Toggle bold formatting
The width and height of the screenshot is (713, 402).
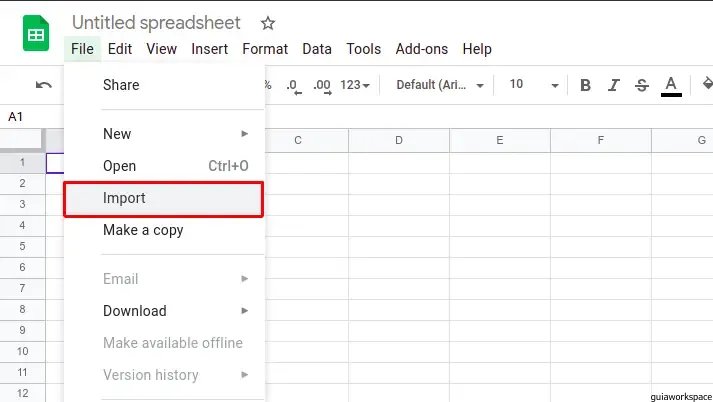tap(585, 85)
